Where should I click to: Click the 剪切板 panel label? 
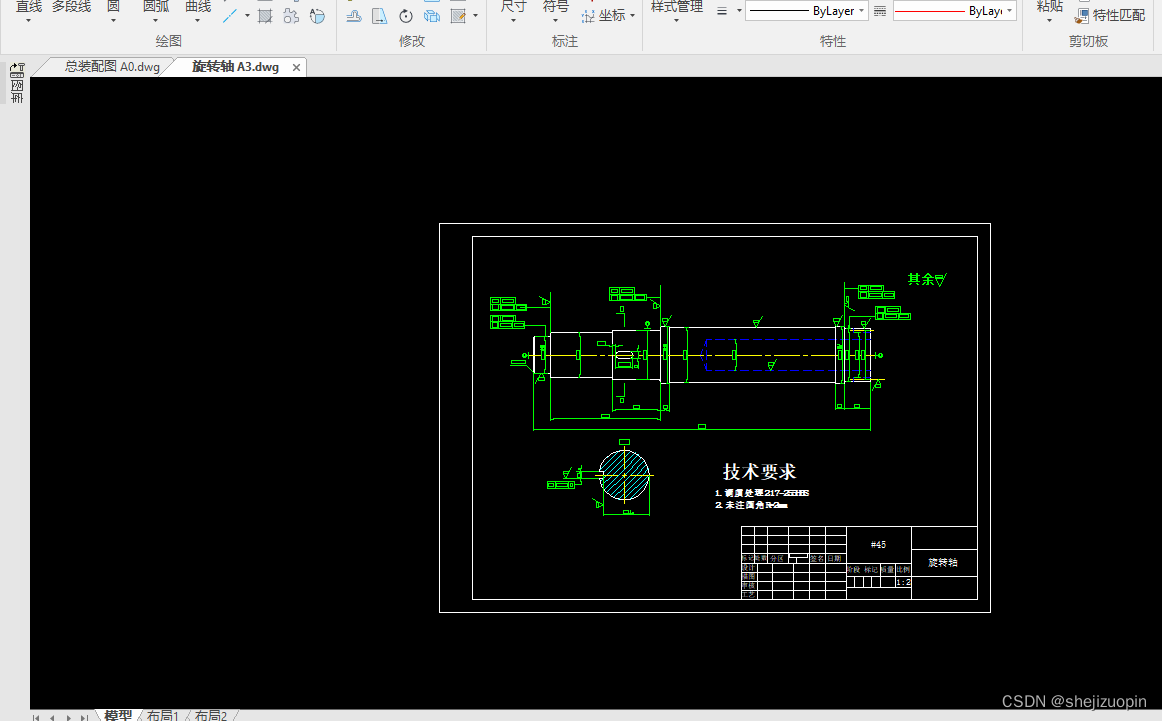click(x=1088, y=41)
